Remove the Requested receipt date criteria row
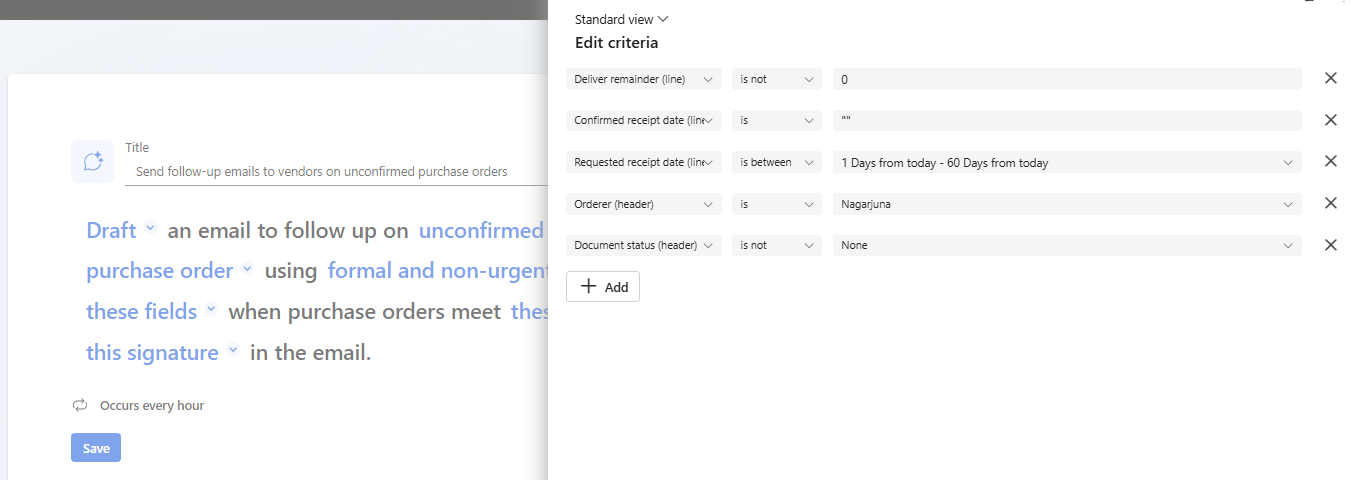This screenshot has height=480, width=1355. point(1330,162)
